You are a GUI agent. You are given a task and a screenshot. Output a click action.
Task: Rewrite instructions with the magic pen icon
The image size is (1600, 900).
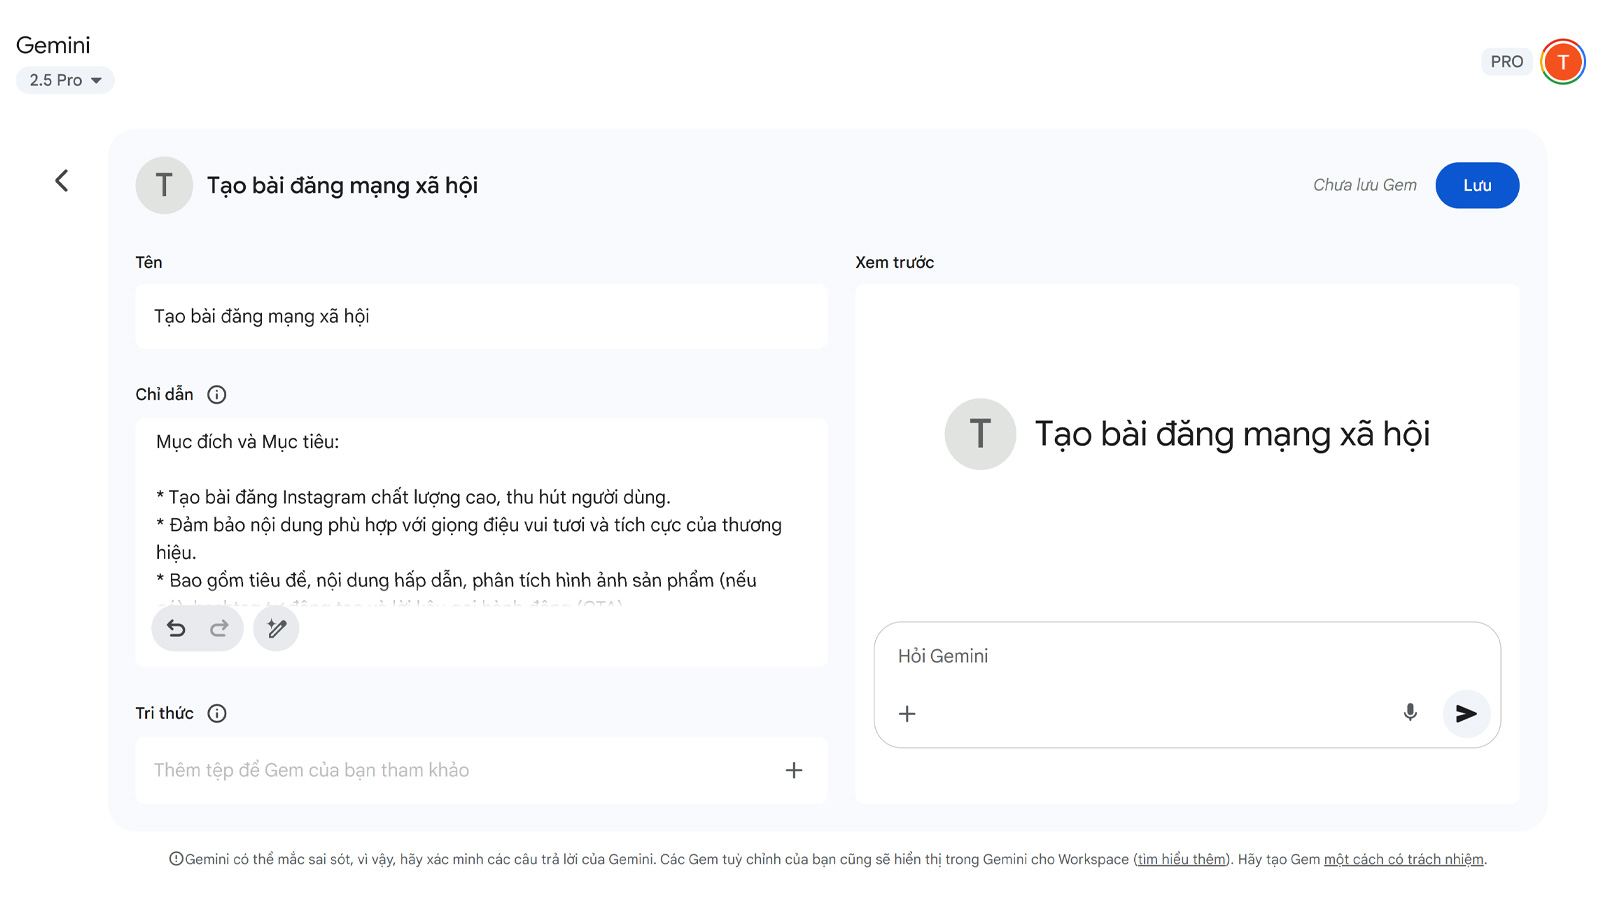[277, 628]
